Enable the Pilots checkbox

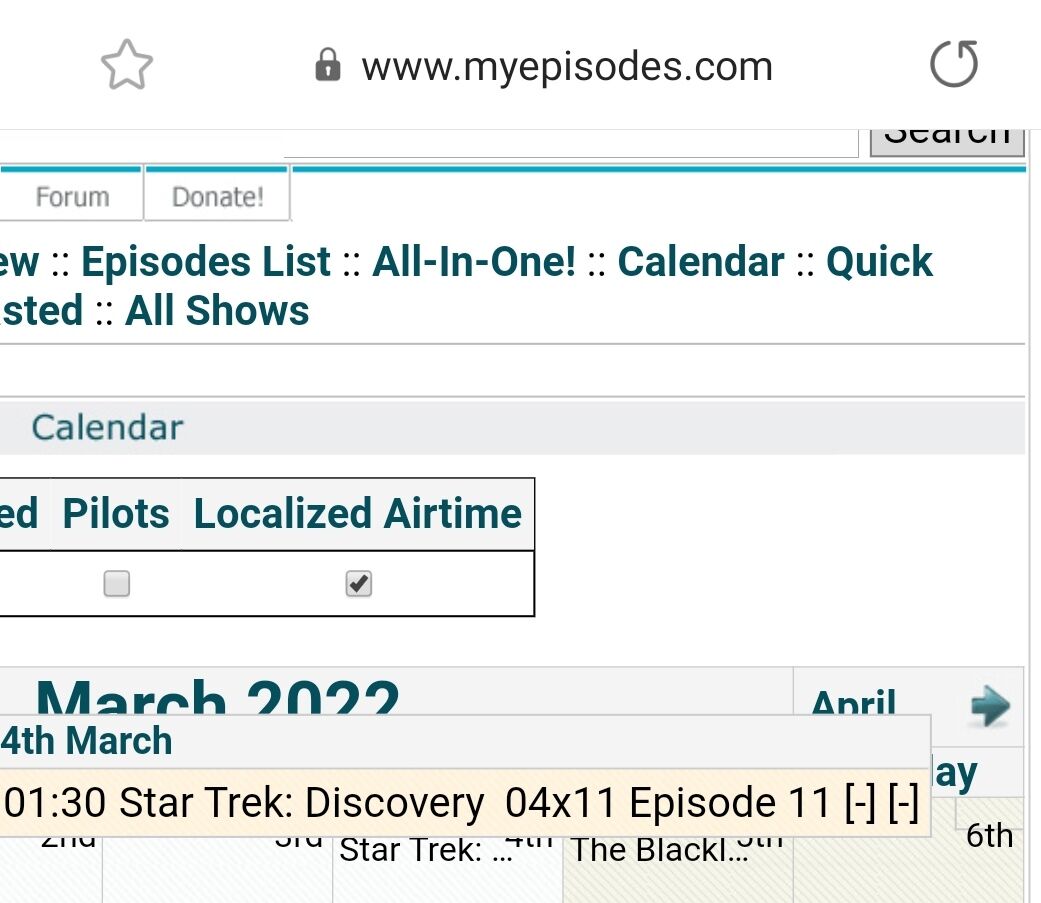pos(117,583)
